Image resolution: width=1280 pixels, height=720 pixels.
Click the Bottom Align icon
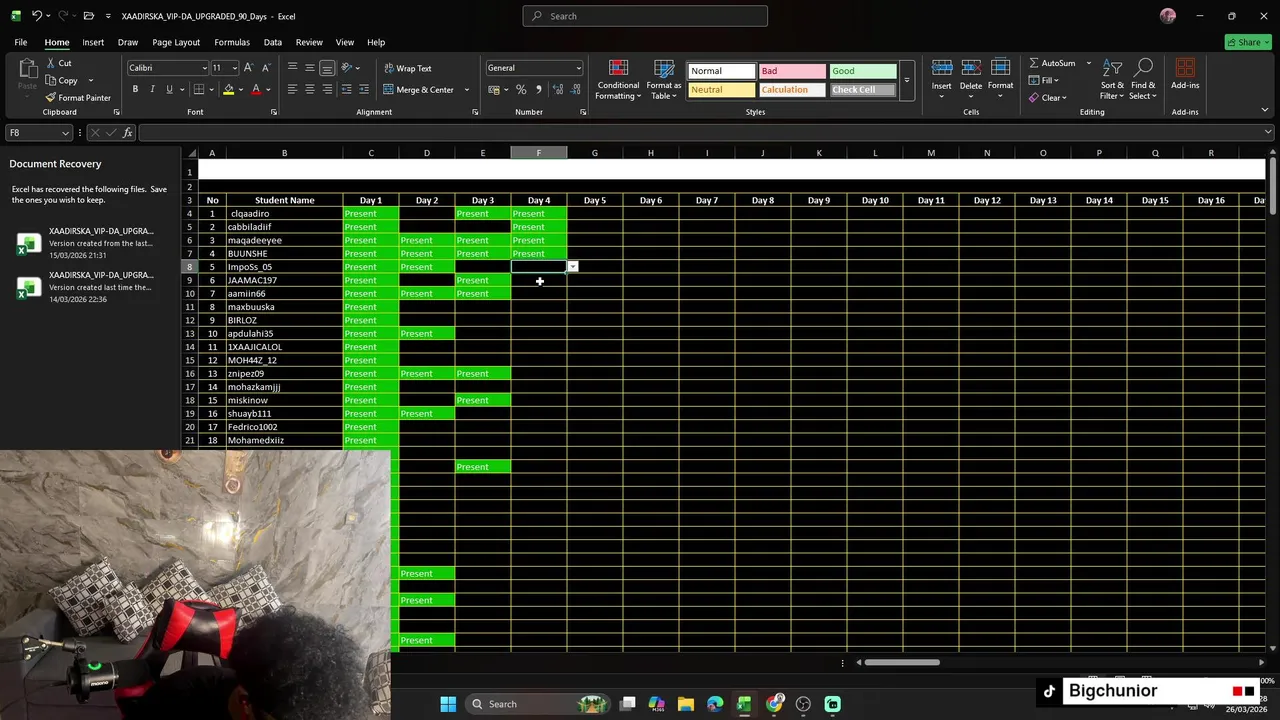click(327, 68)
